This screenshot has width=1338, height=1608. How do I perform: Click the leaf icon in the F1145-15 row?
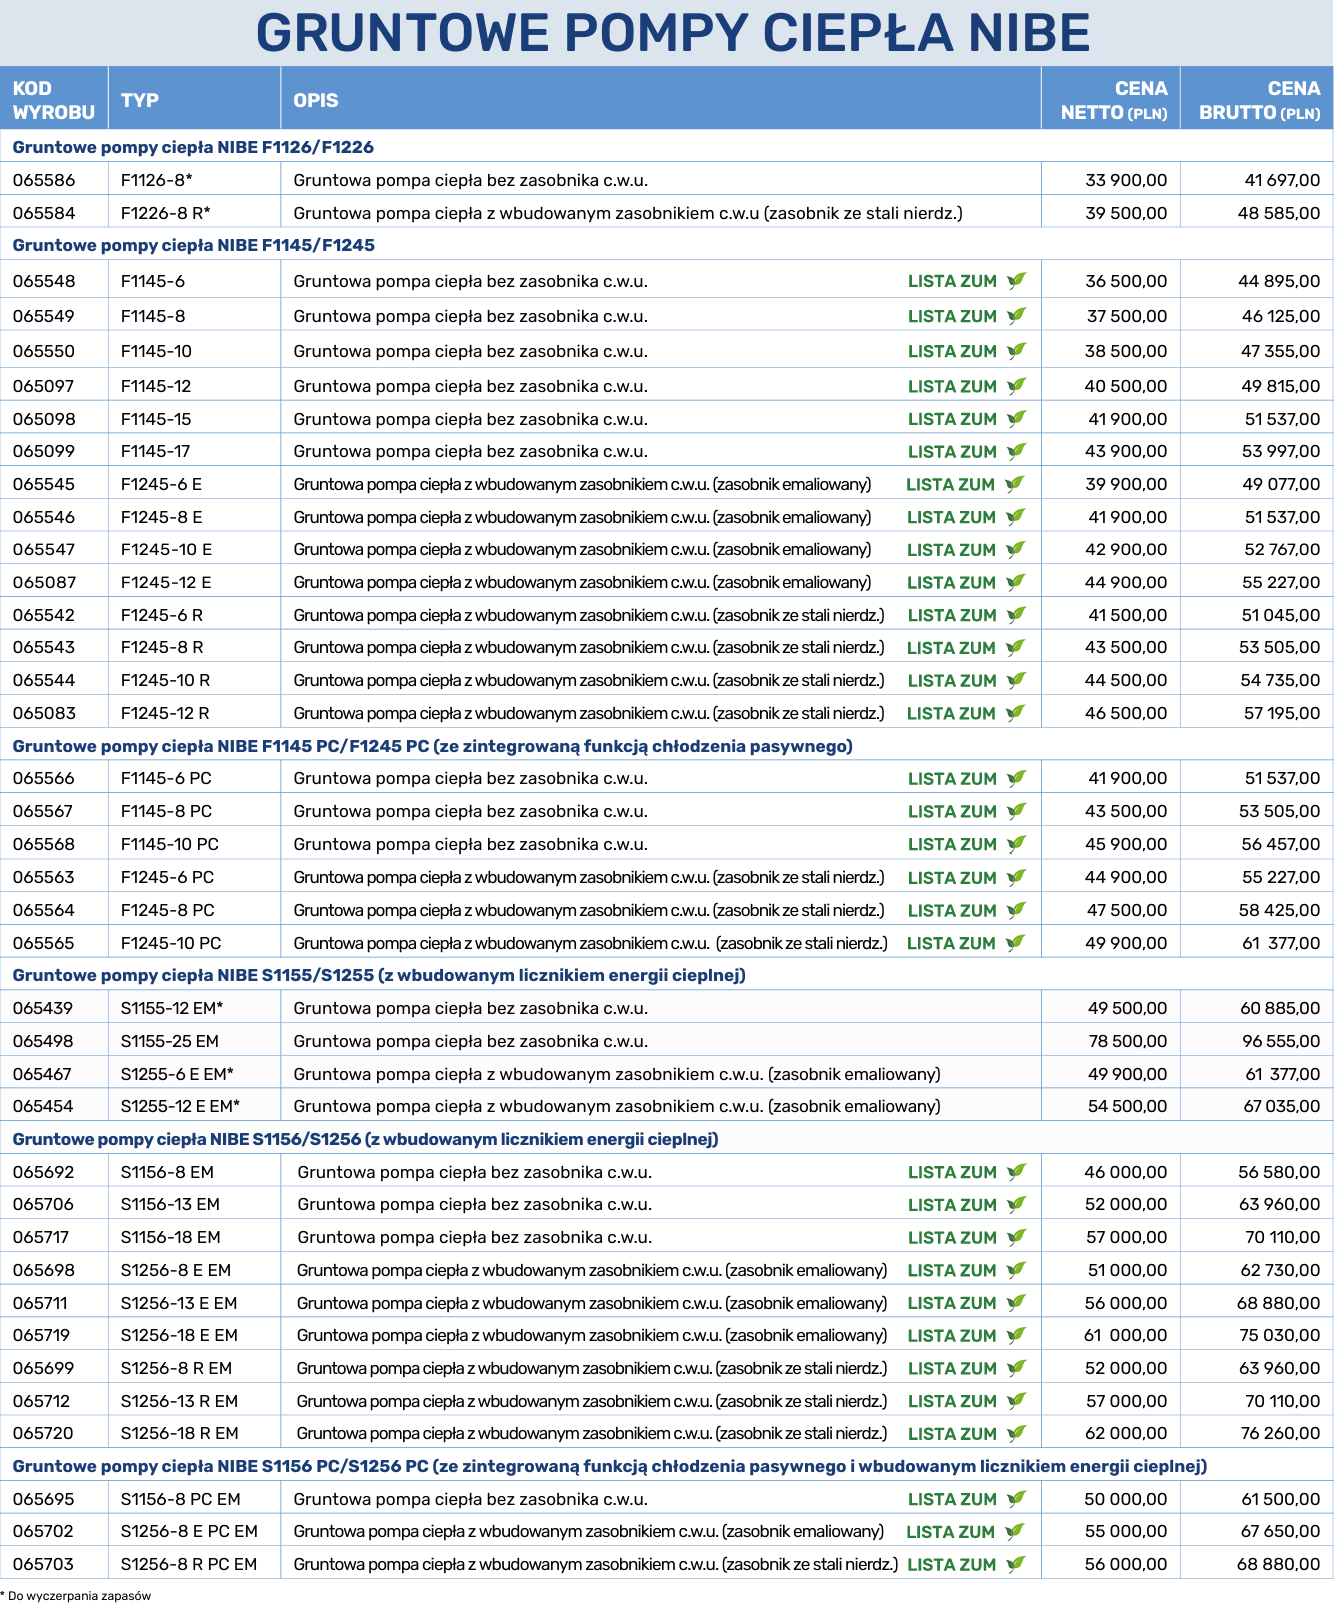click(1016, 419)
